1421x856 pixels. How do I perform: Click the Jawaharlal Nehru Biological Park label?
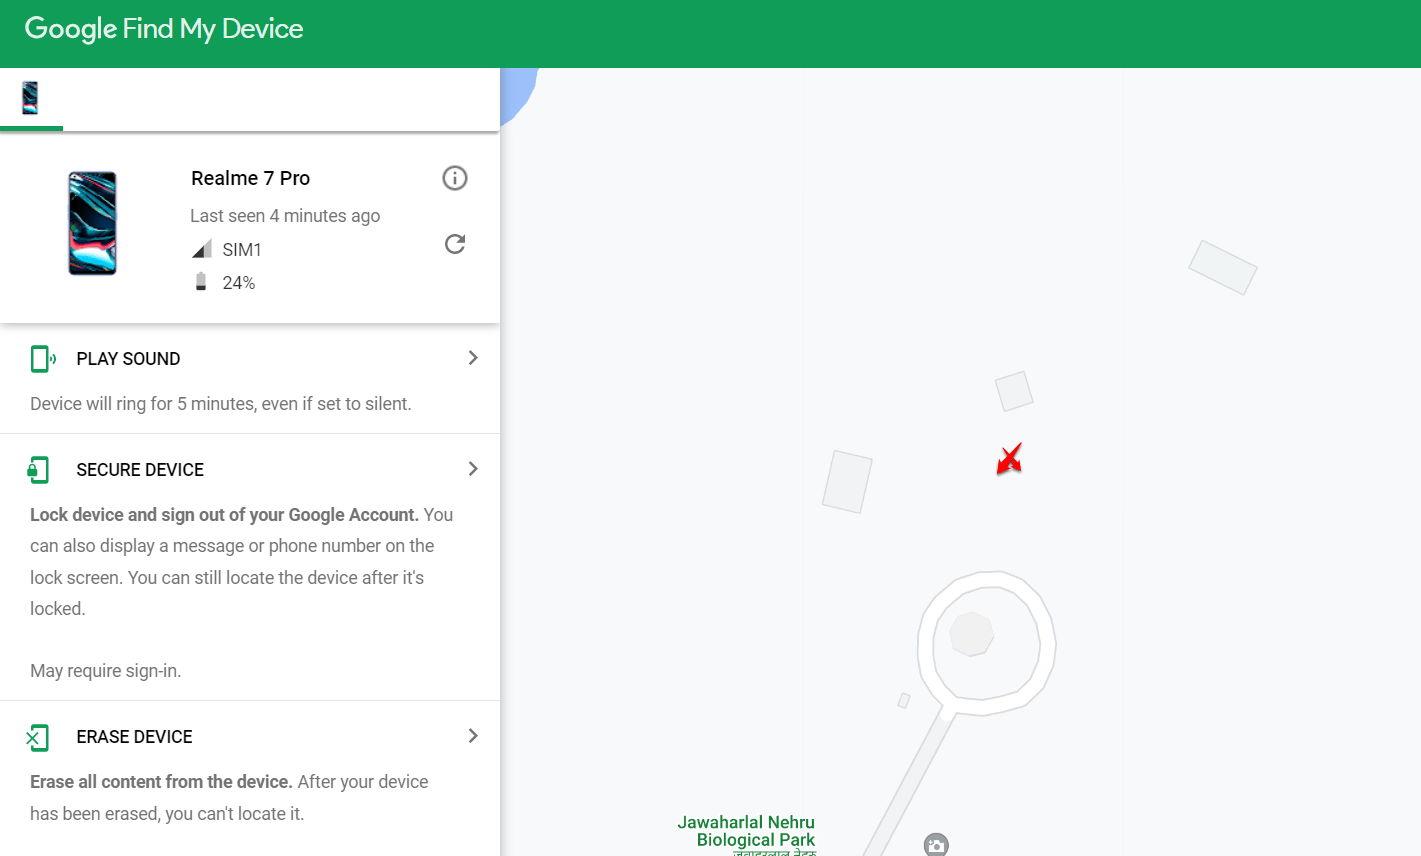click(746, 832)
